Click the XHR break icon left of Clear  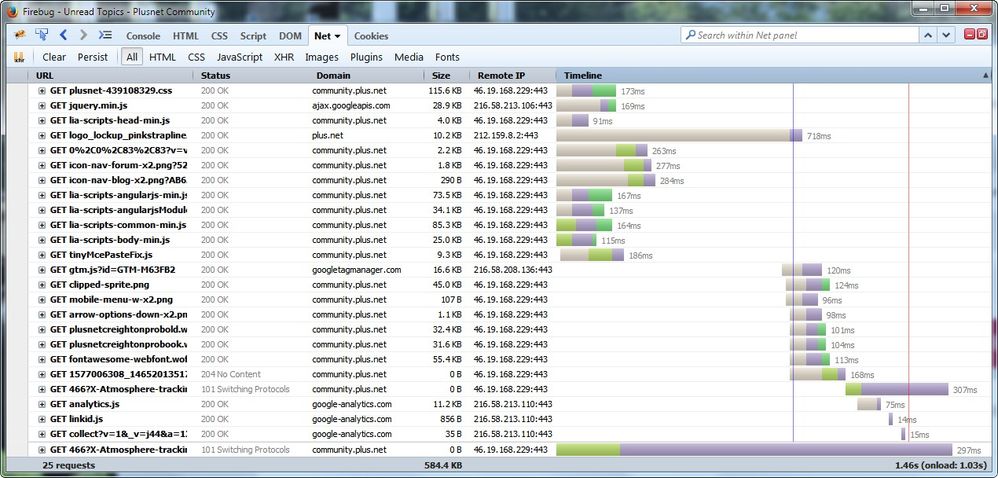coord(19,57)
